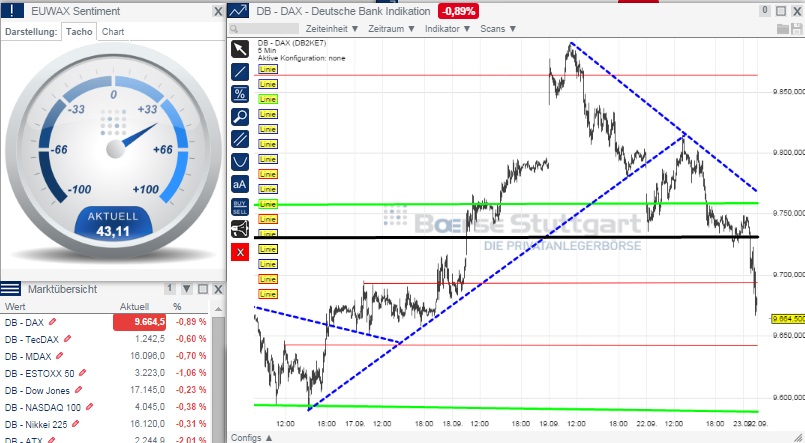The image size is (805, 443).
Task: Click the yellow current price tag on chart axis
Action: pyautogui.click(x=788, y=319)
